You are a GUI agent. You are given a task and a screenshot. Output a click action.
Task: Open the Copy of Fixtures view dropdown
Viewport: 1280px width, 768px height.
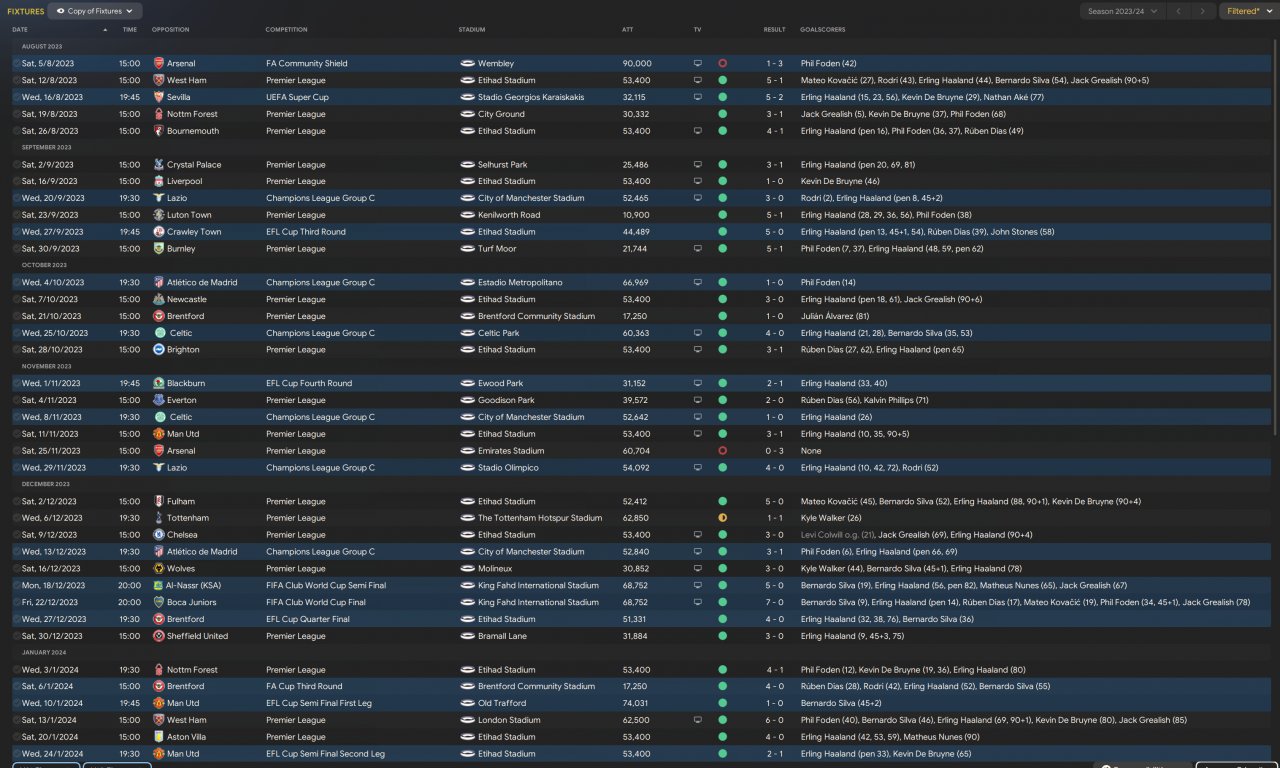(95, 11)
